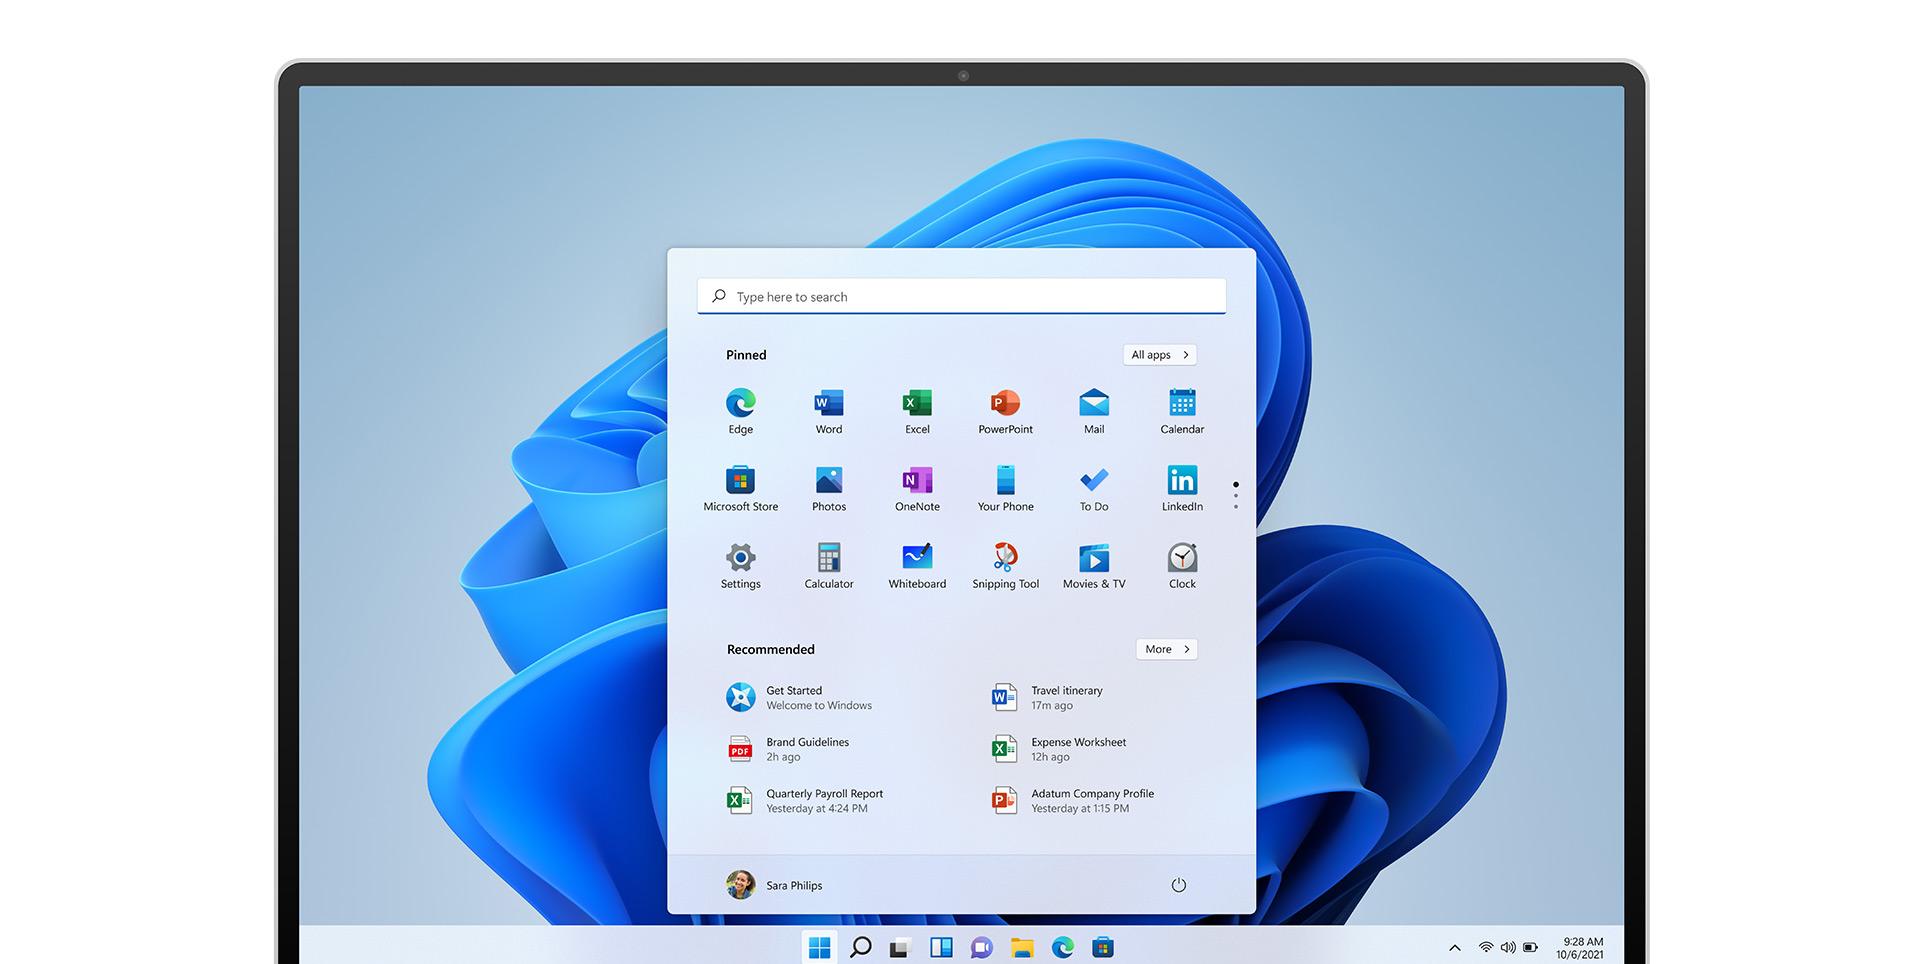Click the Start menu search box
1920x964 pixels.
(x=962, y=297)
